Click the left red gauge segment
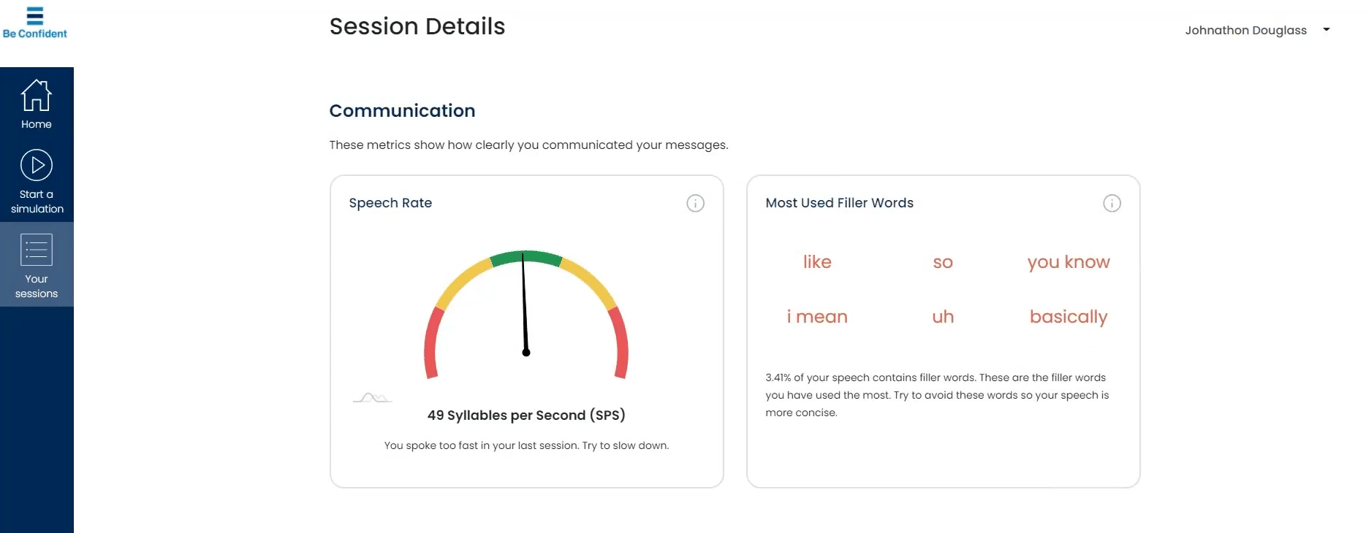 [432, 343]
